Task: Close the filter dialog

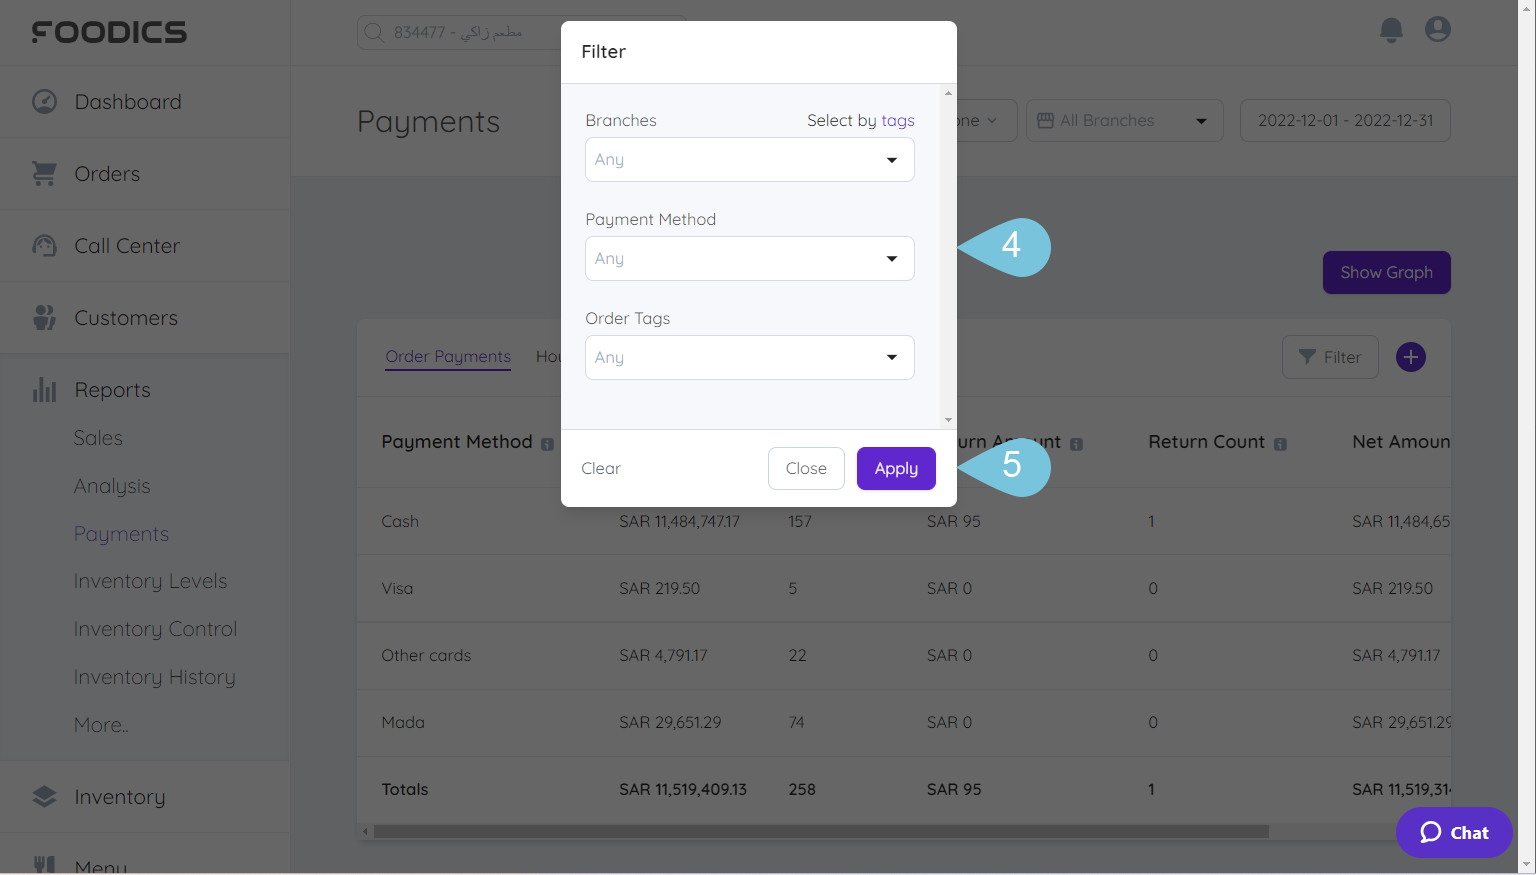Action: coord(806,469)
